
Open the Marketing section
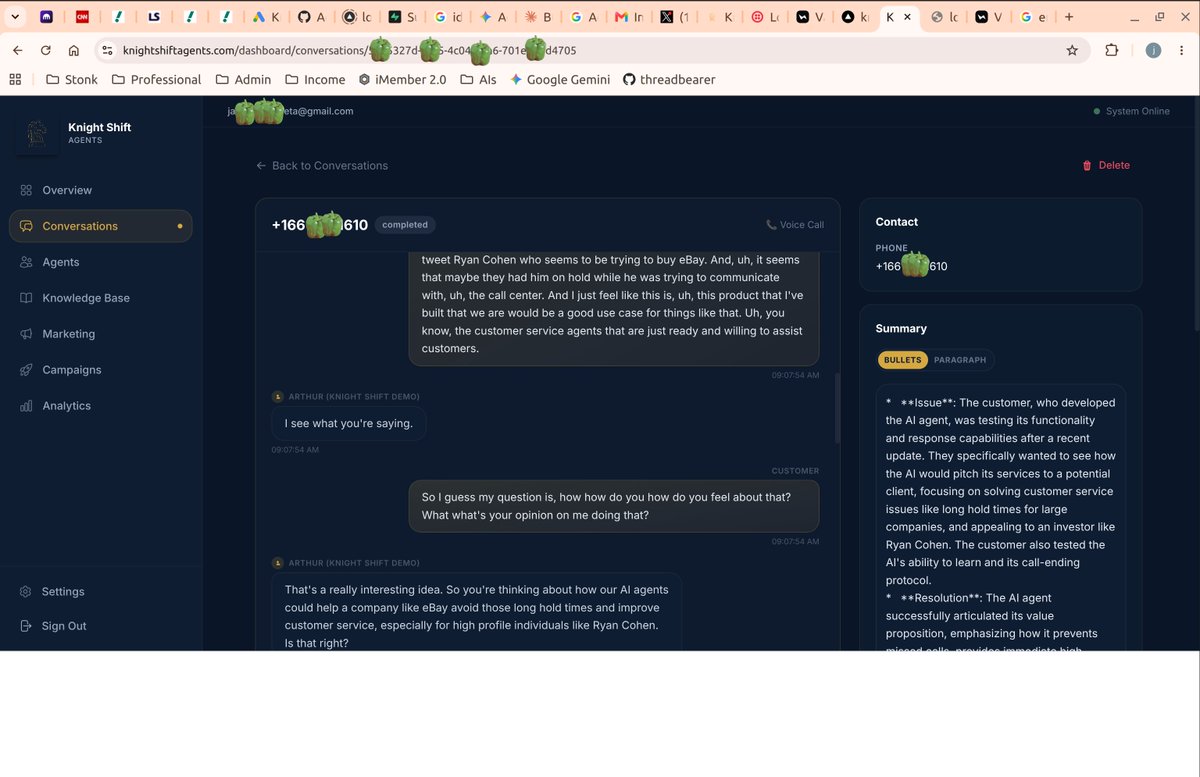[x=100, y=334]
